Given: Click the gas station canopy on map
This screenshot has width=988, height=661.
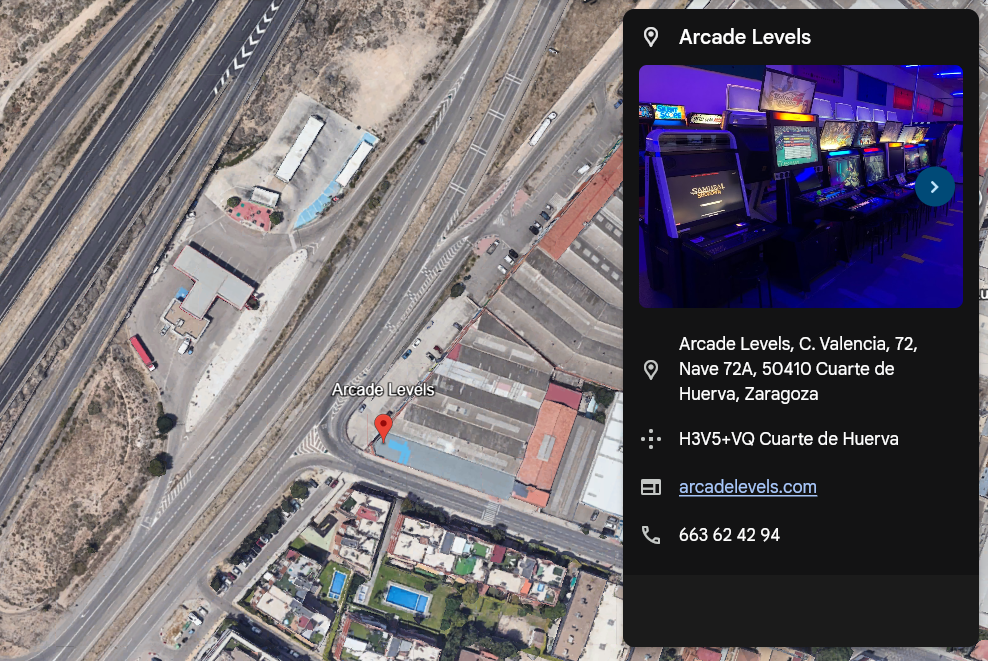Looking at the screenshot, I should point(213,281).
